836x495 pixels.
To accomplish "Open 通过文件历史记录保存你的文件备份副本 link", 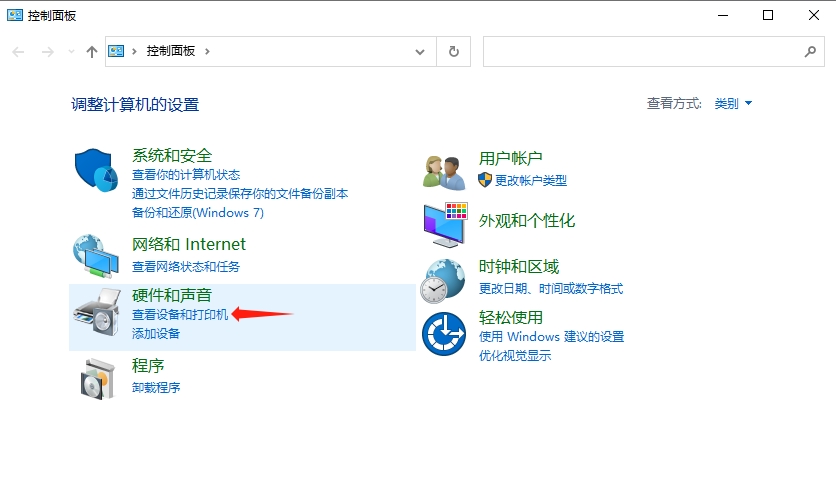I will click(x=239, y=194).
